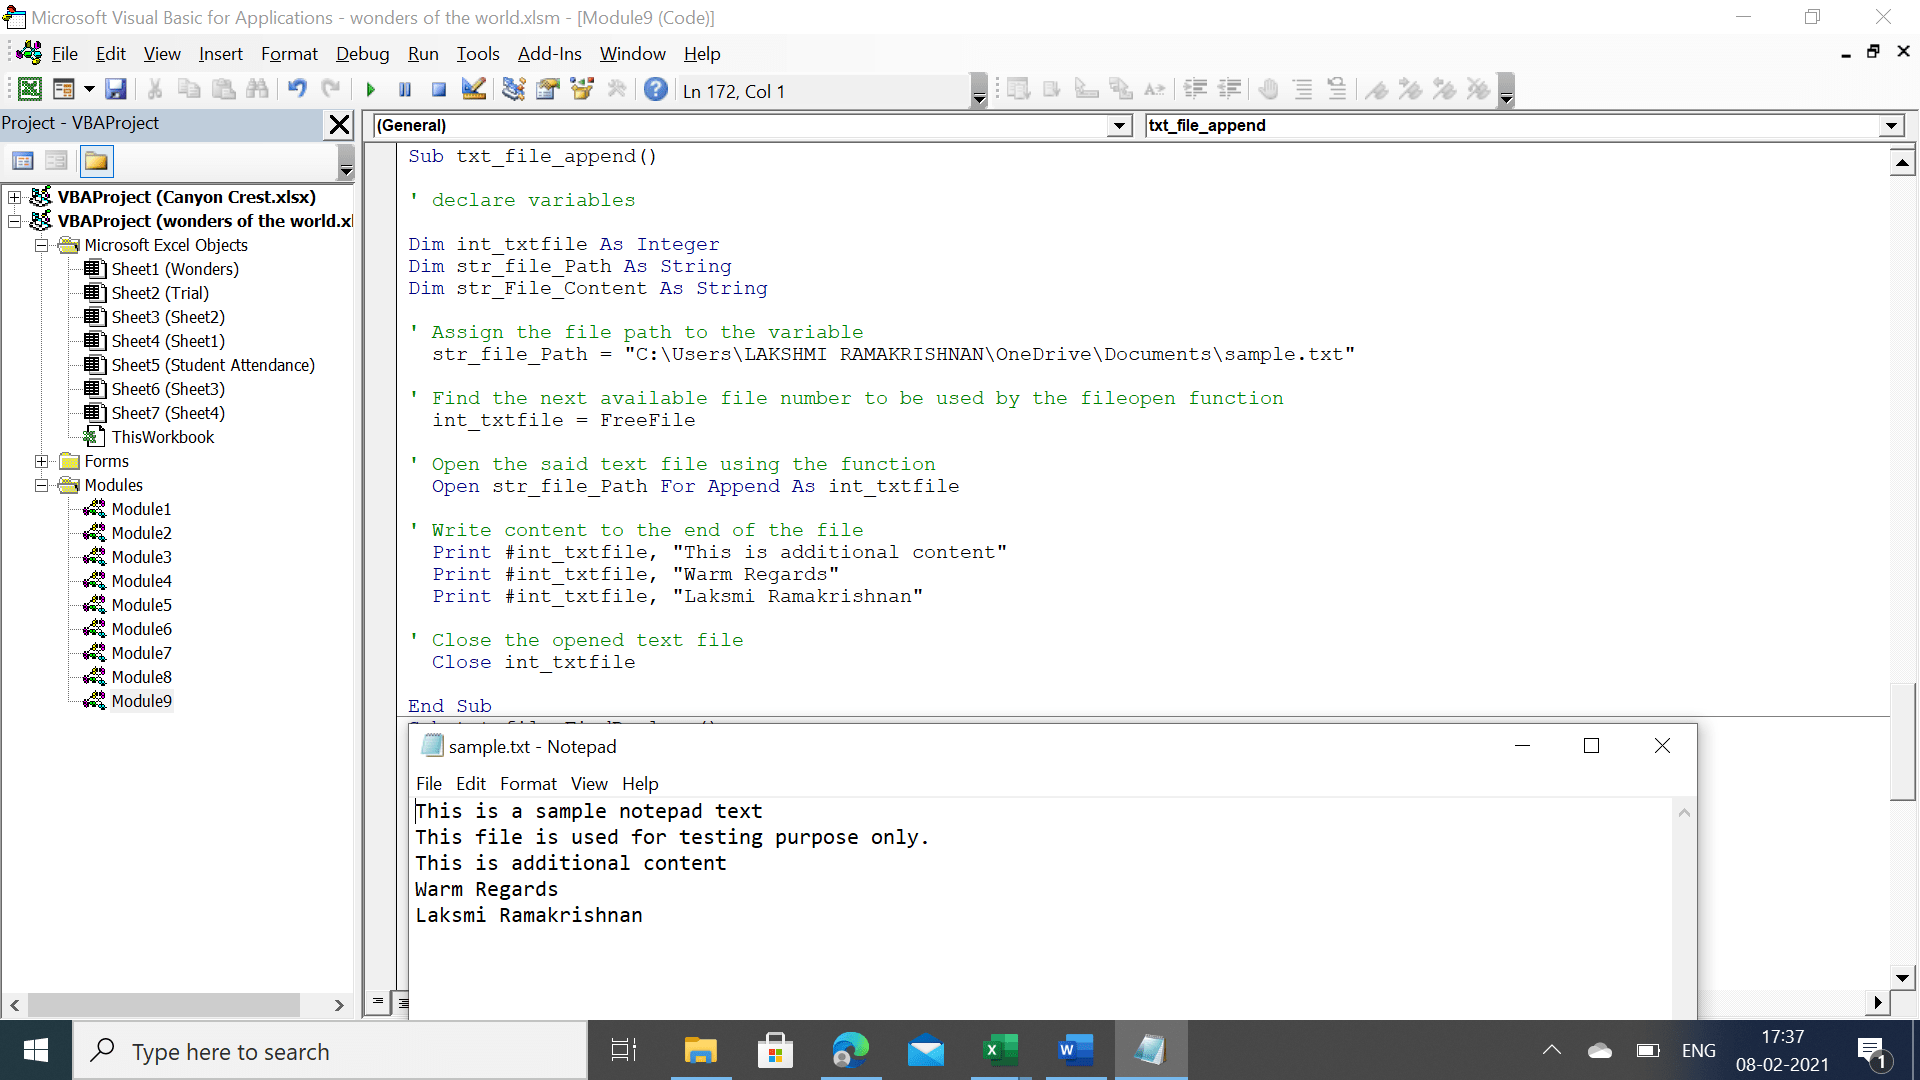Open the Properties Window
Viewport: 1920px width, 1080px height.
point(547,89)
